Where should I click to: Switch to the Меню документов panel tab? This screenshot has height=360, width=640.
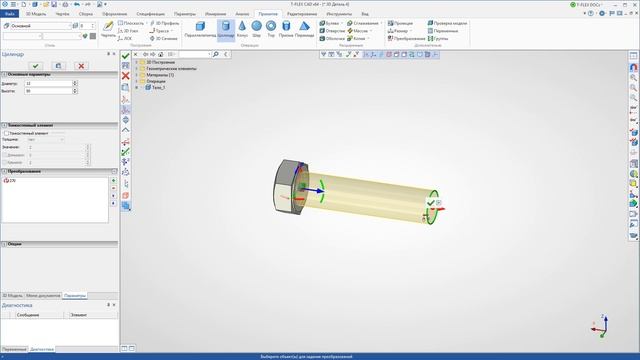(x=43, y=296)
